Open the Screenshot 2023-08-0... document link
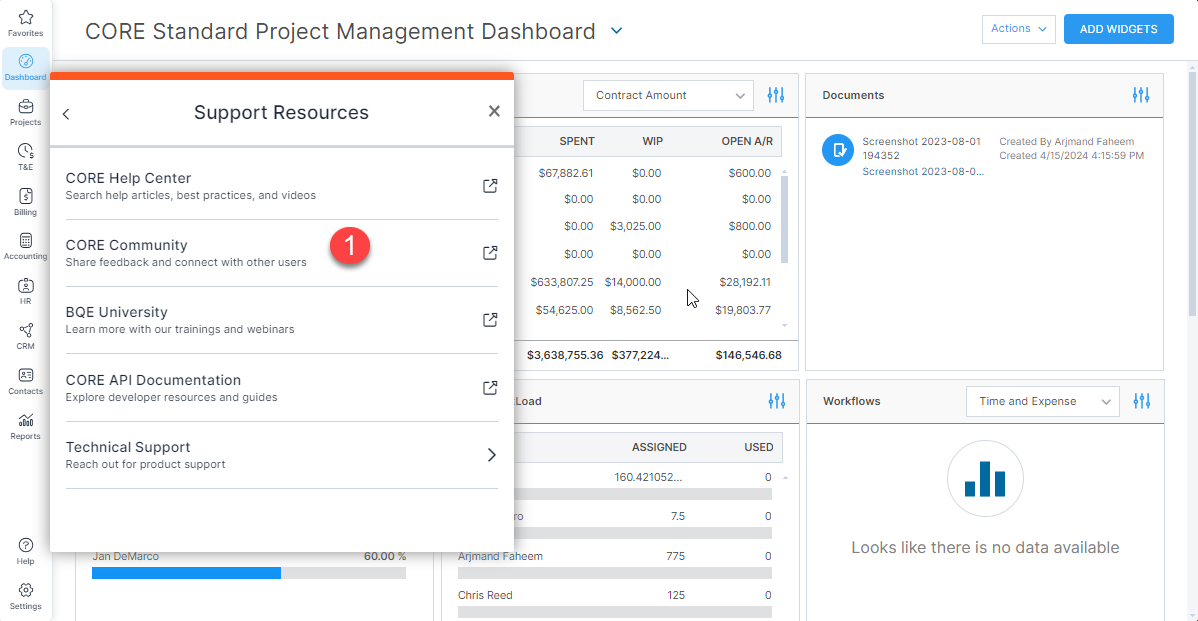This screenshot has height=621, width=1198. (x=923, y=171)
